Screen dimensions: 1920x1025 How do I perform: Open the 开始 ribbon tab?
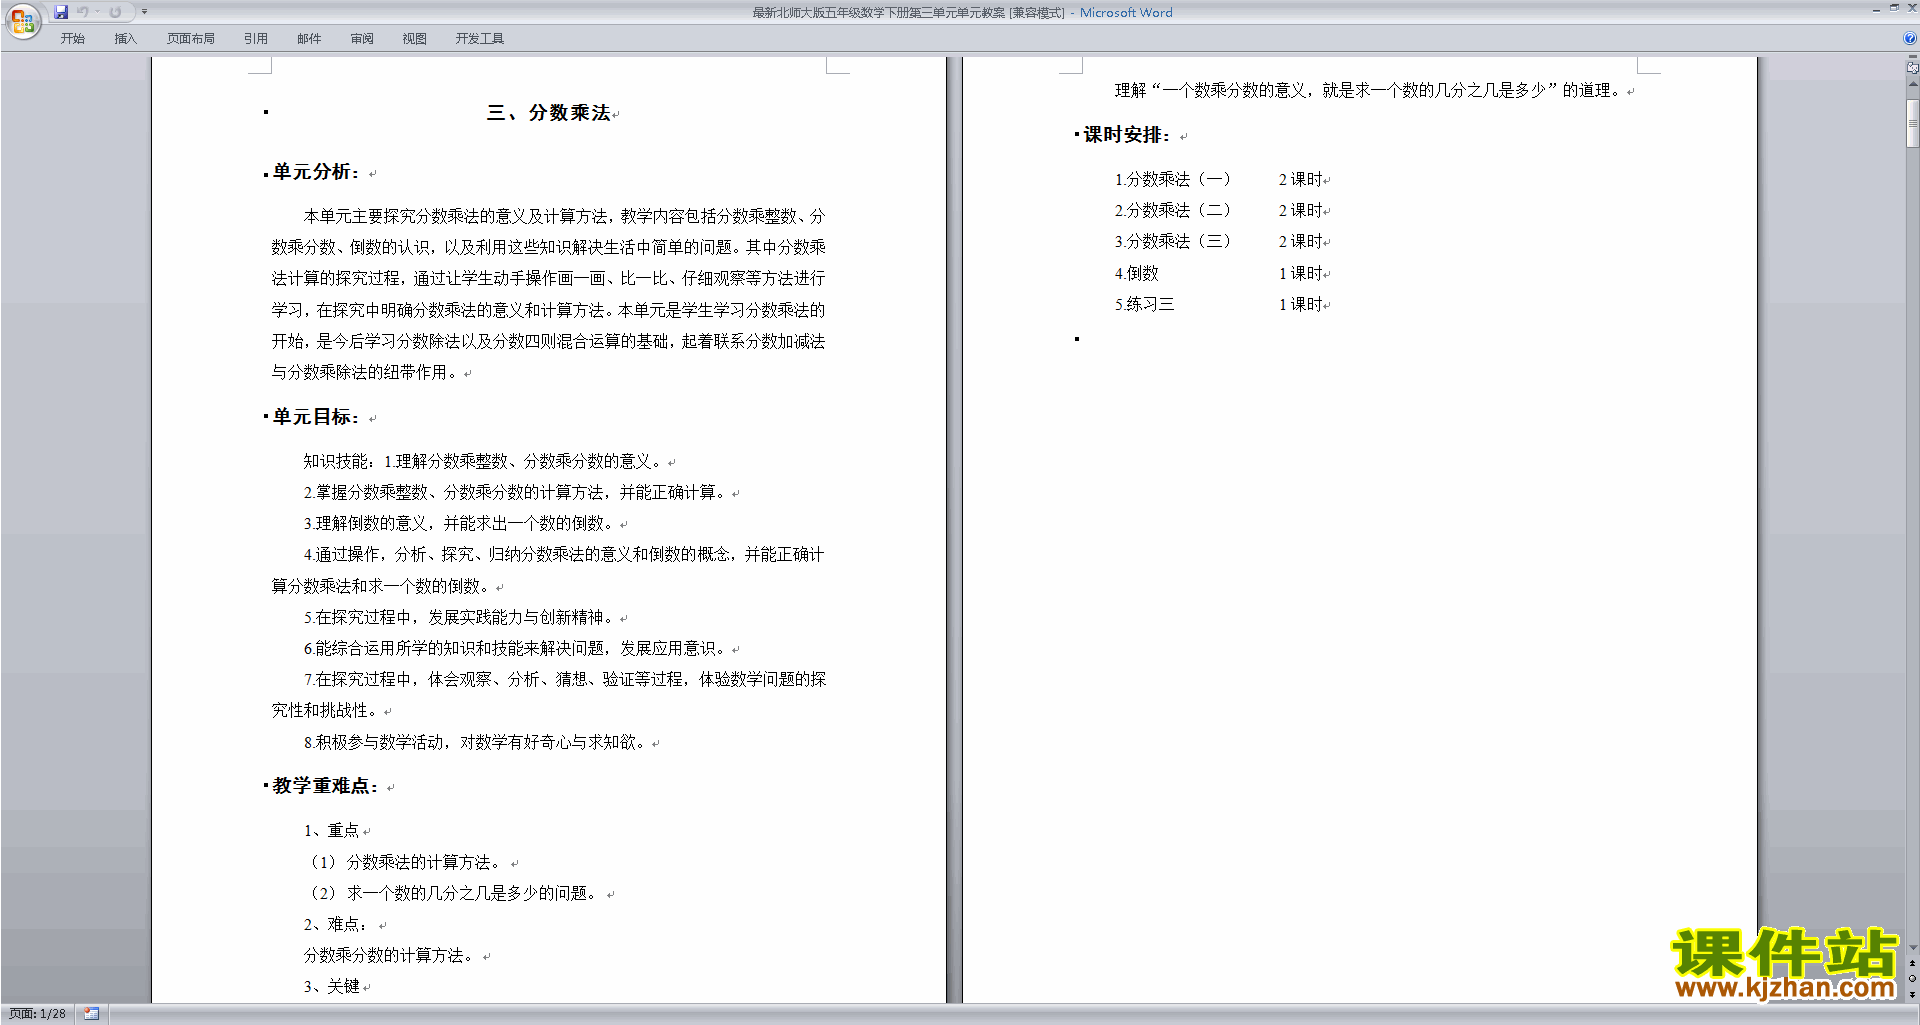tap(73, 39)
